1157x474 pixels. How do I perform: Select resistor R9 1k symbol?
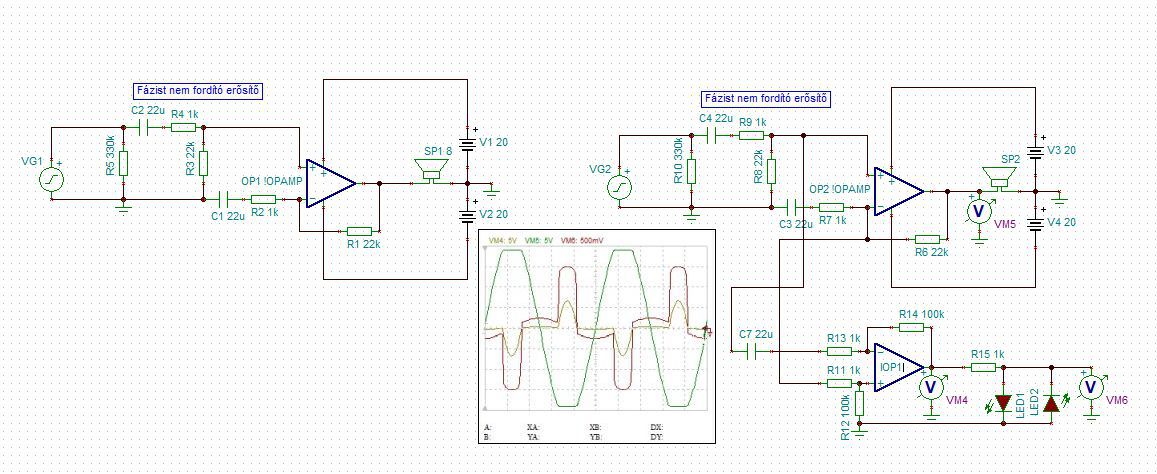[x=751, y=135]
